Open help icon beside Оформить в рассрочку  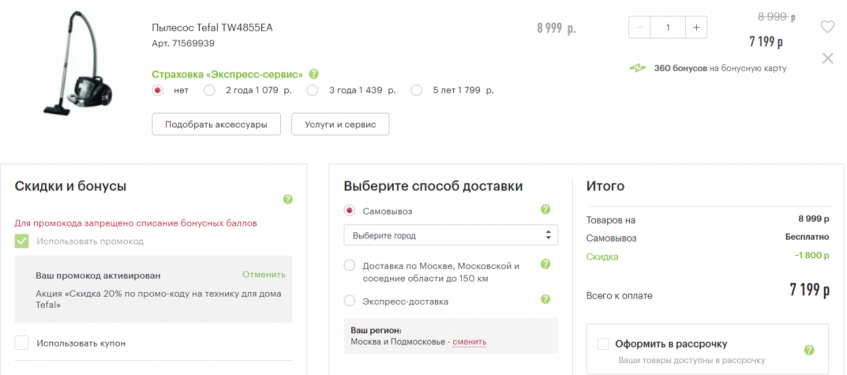(809, 350)
